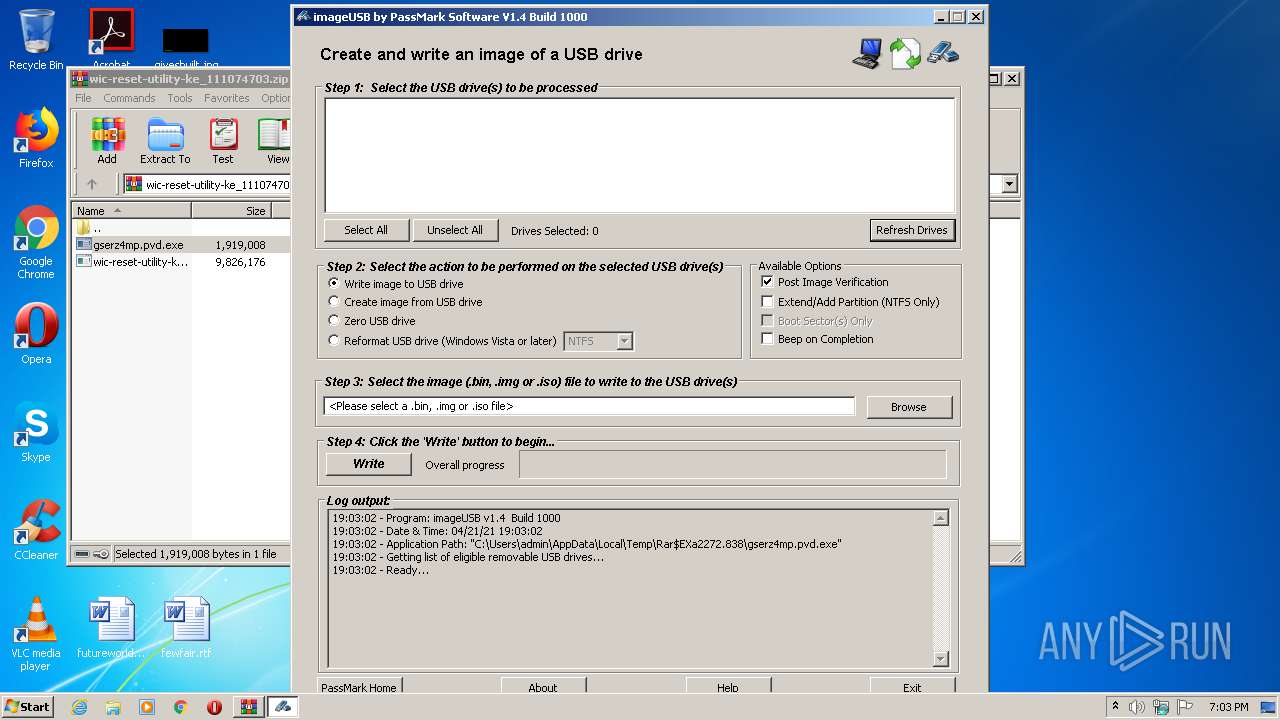
Task: Click Refresh Drives button
Action: (912, 230)
